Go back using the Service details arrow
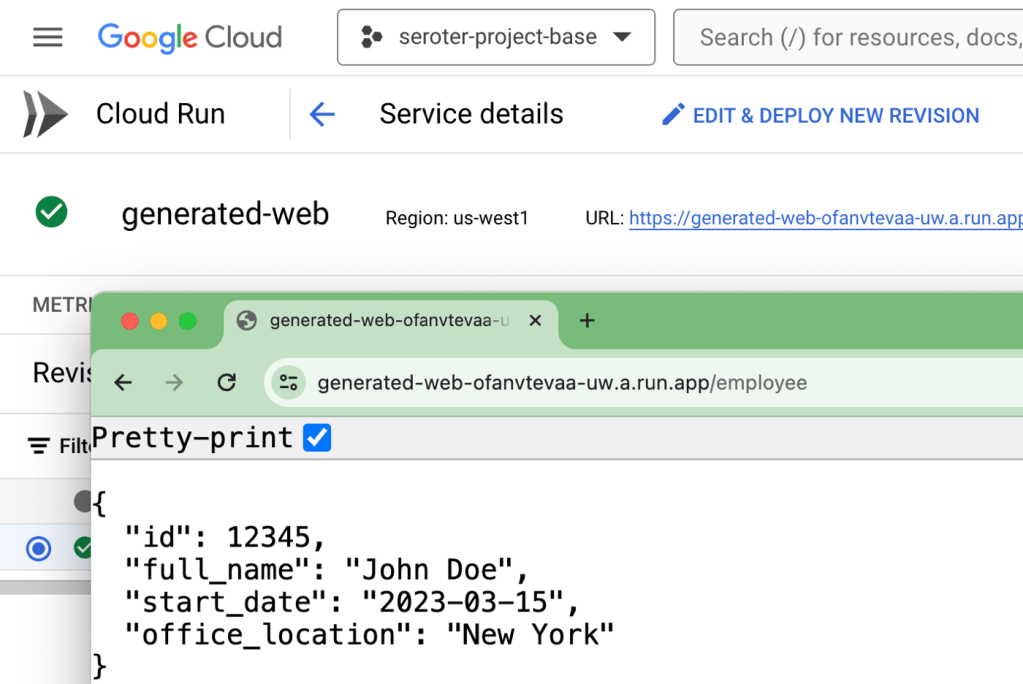This screenshot has width=1023, height=684. (x=322, y=114)
